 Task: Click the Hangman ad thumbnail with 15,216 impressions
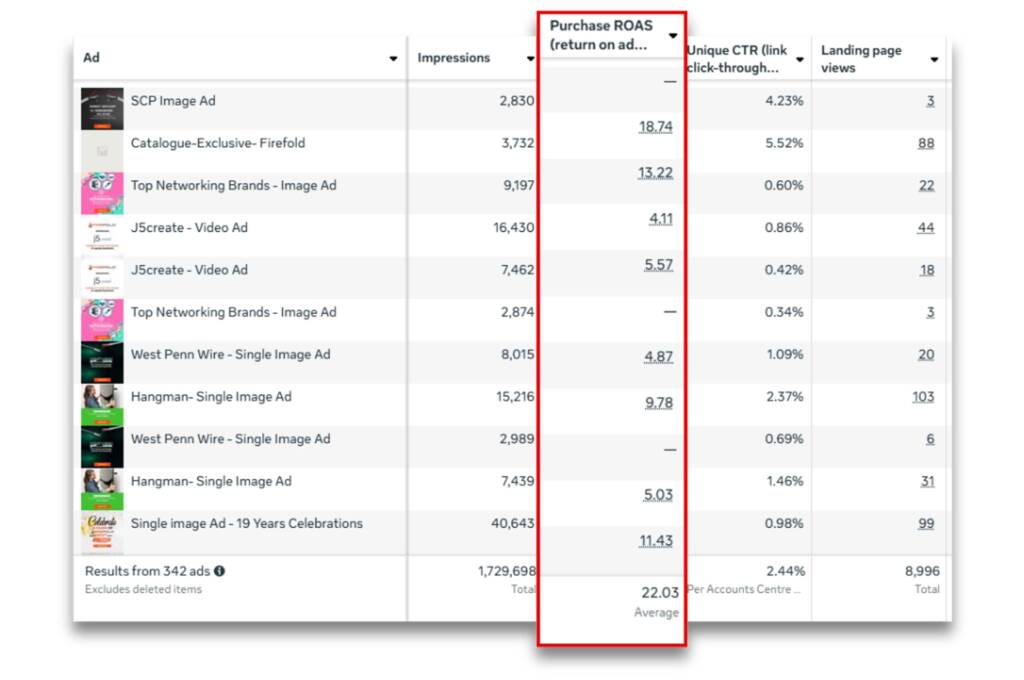[102, 405]
